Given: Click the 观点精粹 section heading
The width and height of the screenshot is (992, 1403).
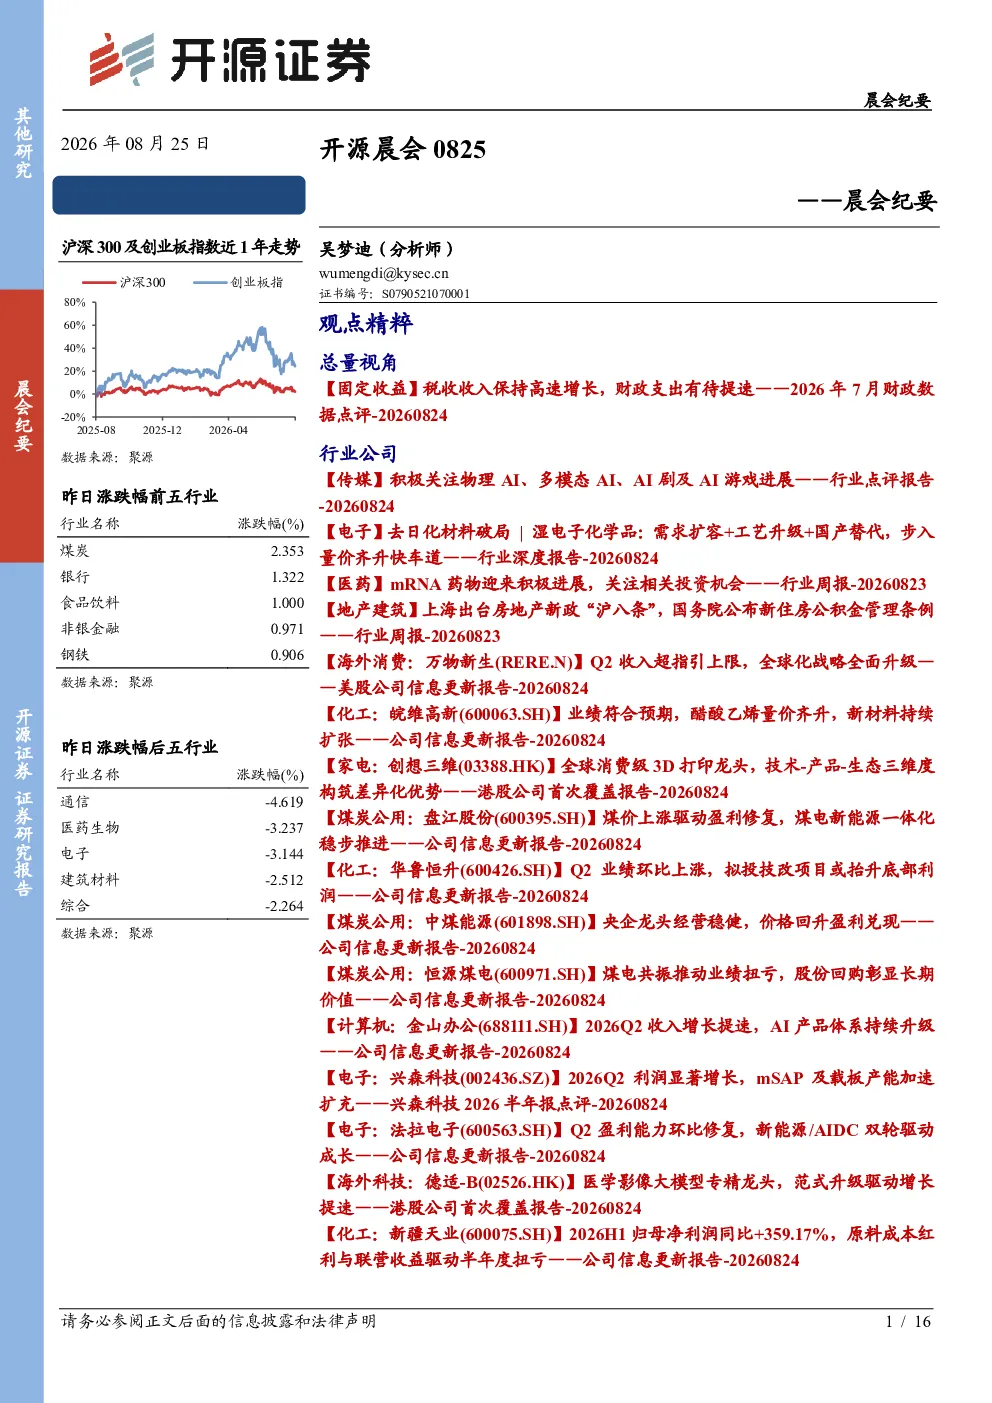Looking at the screenshot, I should (366, 323).
